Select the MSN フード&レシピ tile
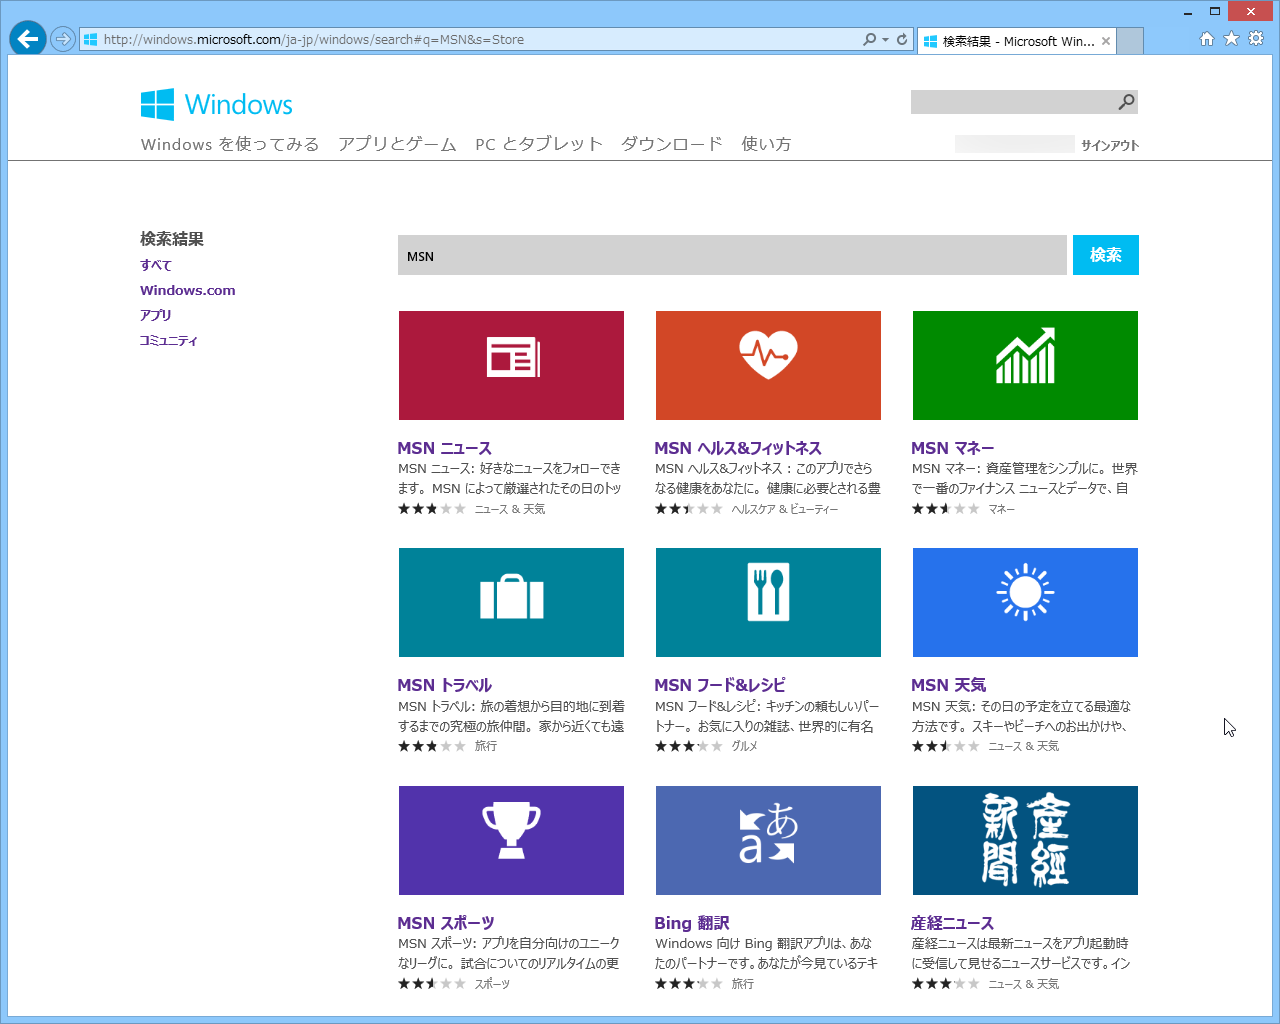 768,602
